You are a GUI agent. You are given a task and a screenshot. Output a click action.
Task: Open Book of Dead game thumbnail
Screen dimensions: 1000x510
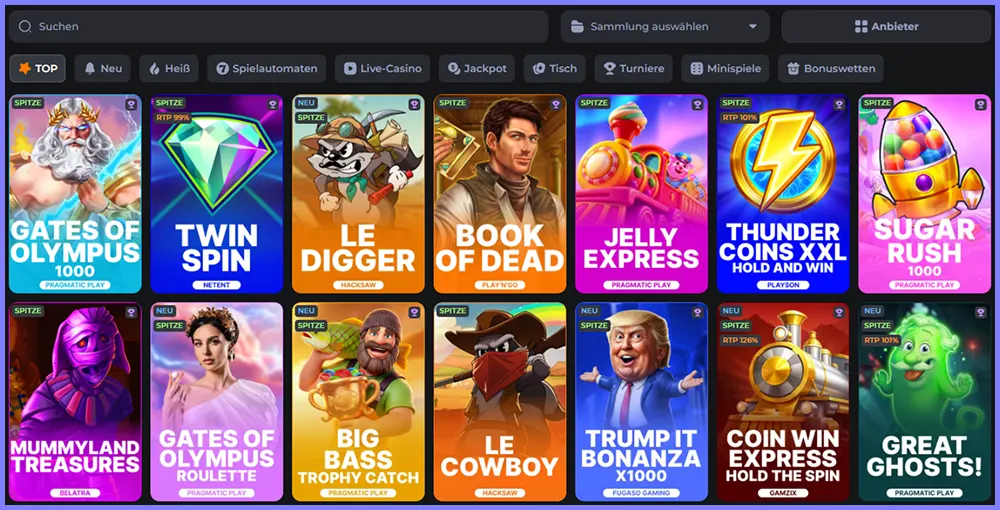(500, 194)
